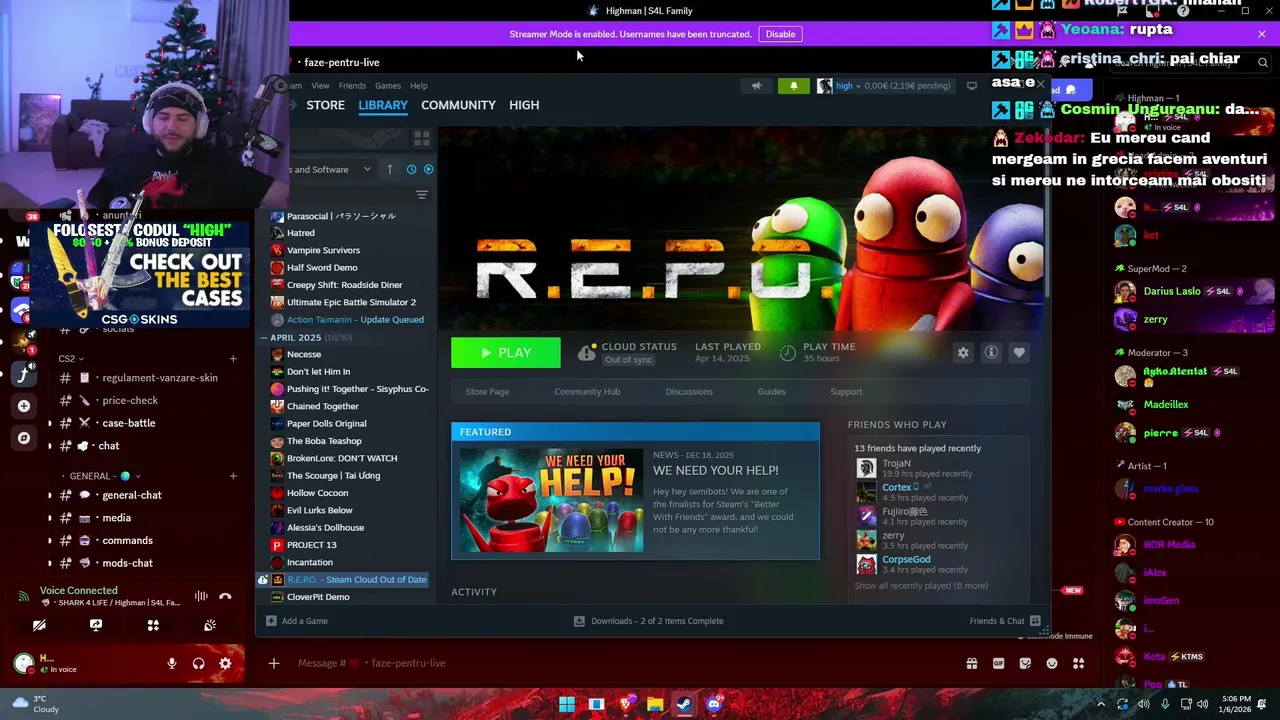
Task: Open the Steam LIBRARY tab
Action: pyautogui.click(x=383, y=105)
